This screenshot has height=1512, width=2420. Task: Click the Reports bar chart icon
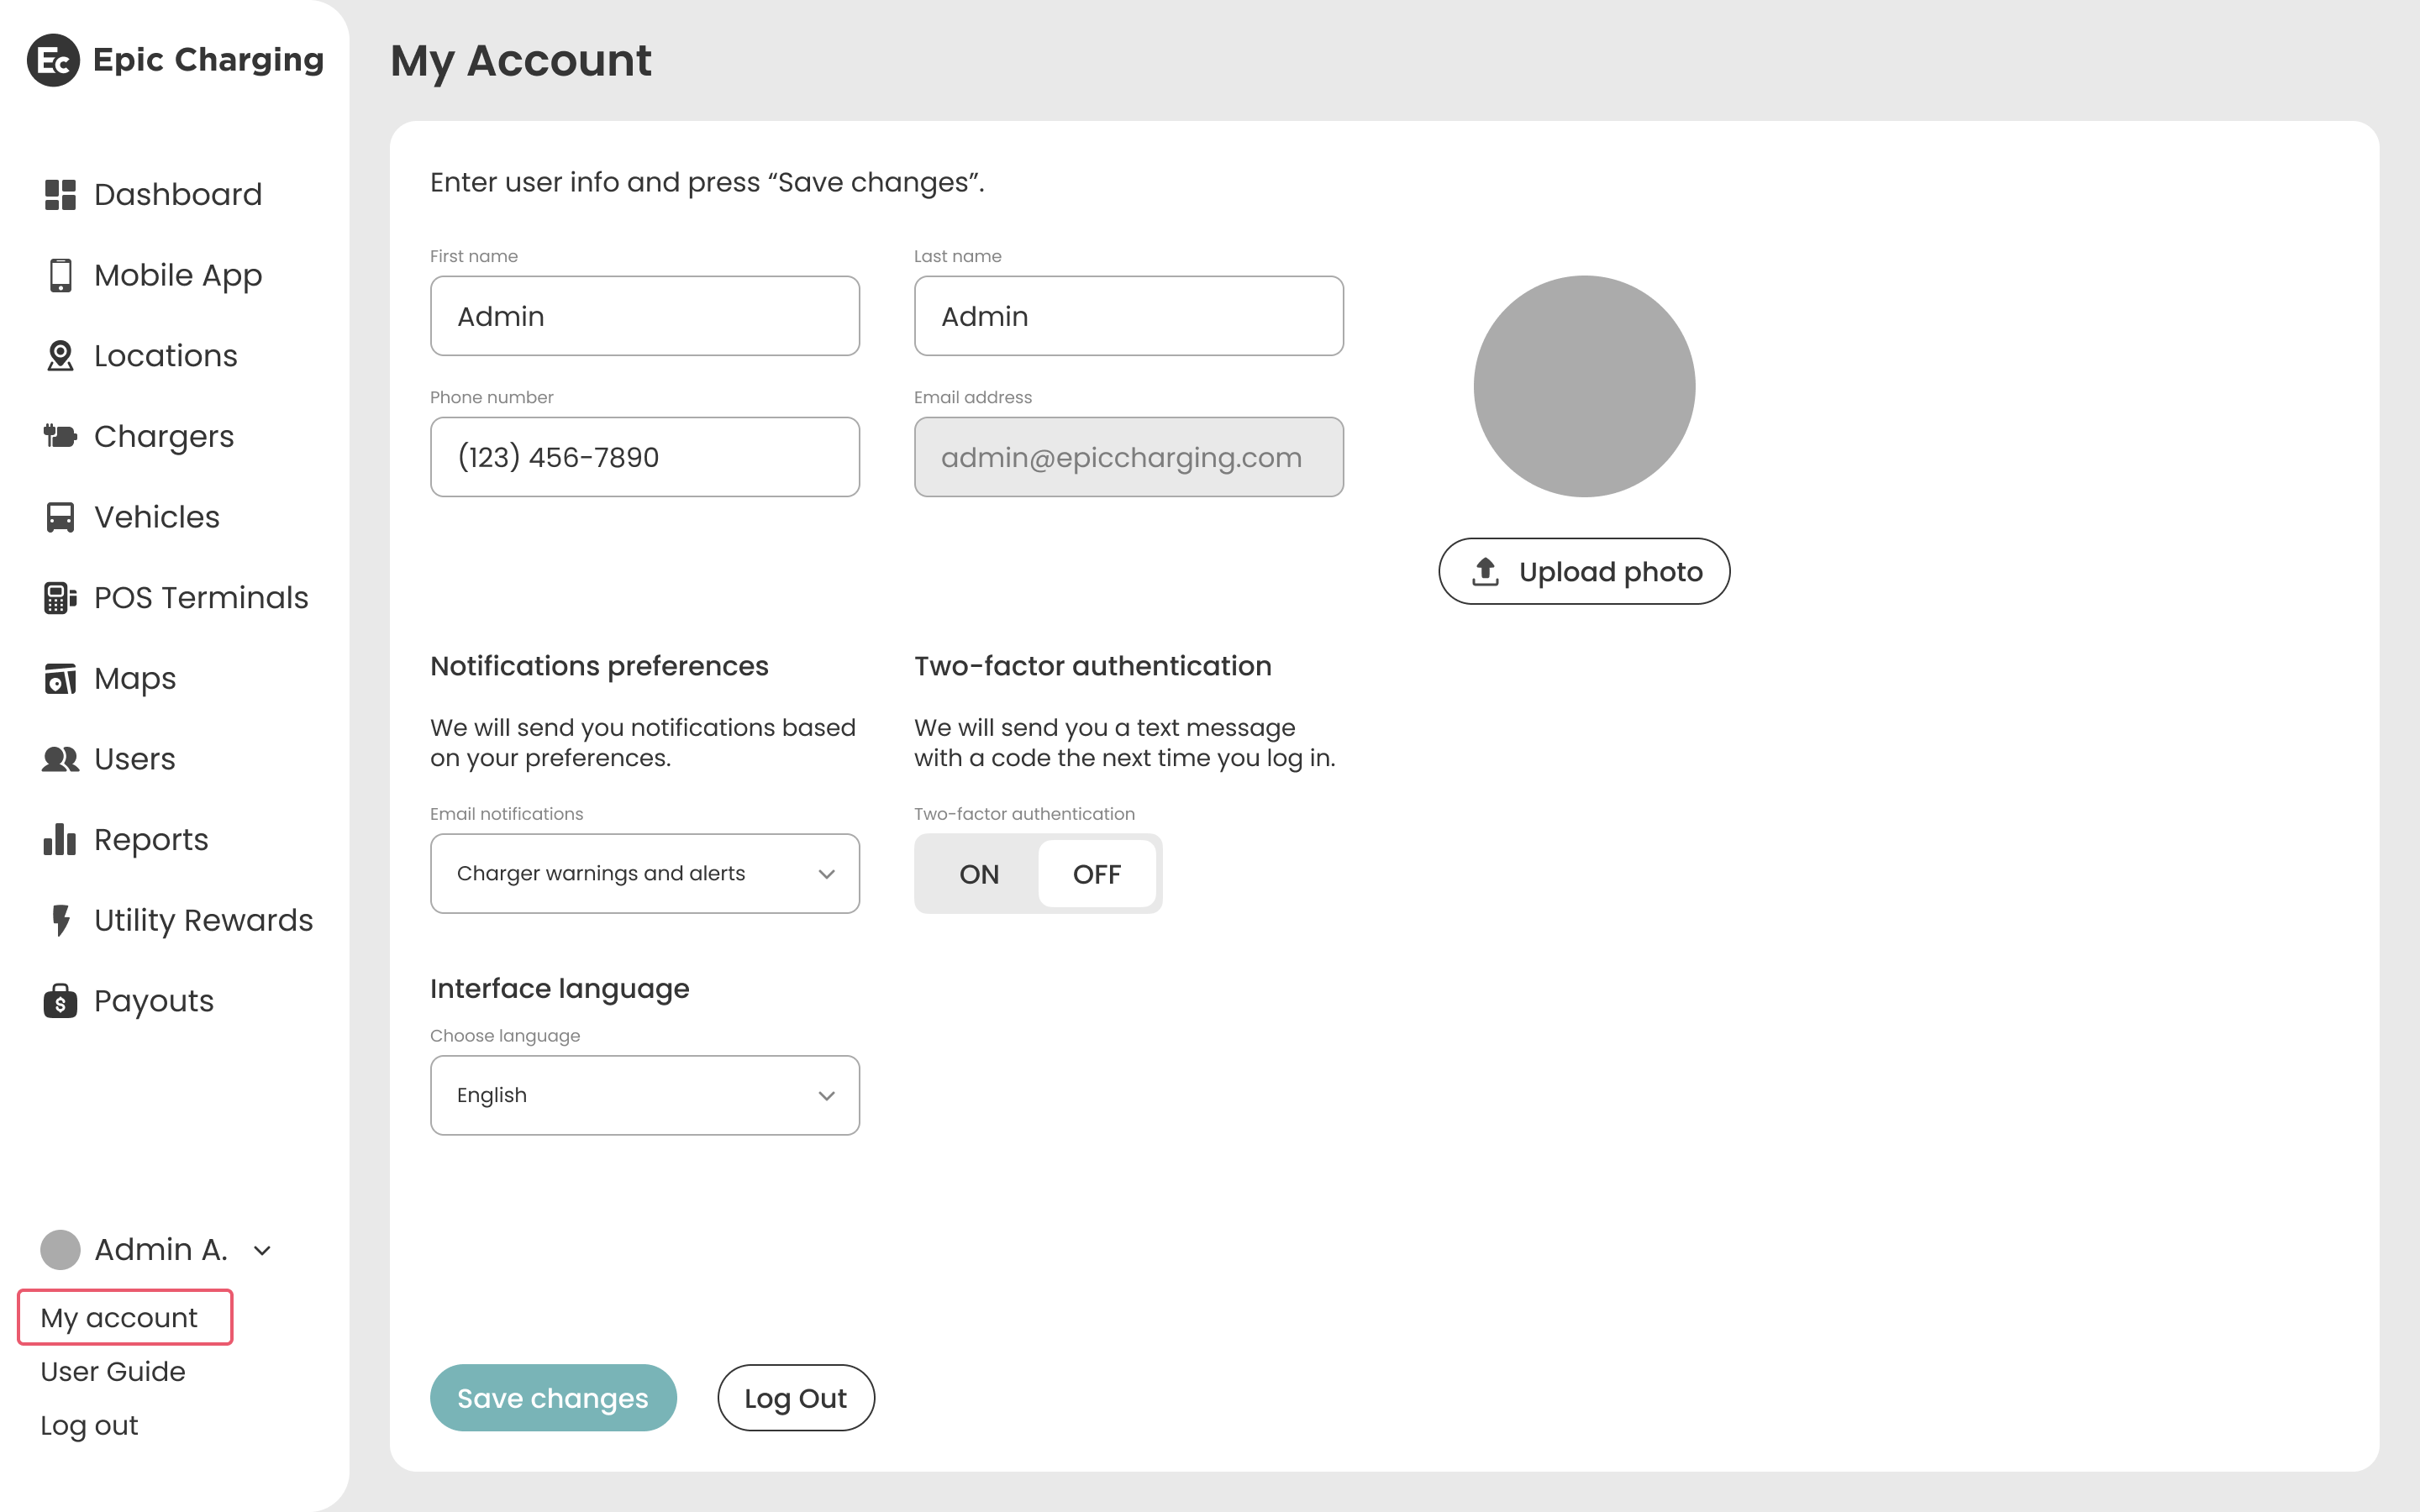click(60, 840)
